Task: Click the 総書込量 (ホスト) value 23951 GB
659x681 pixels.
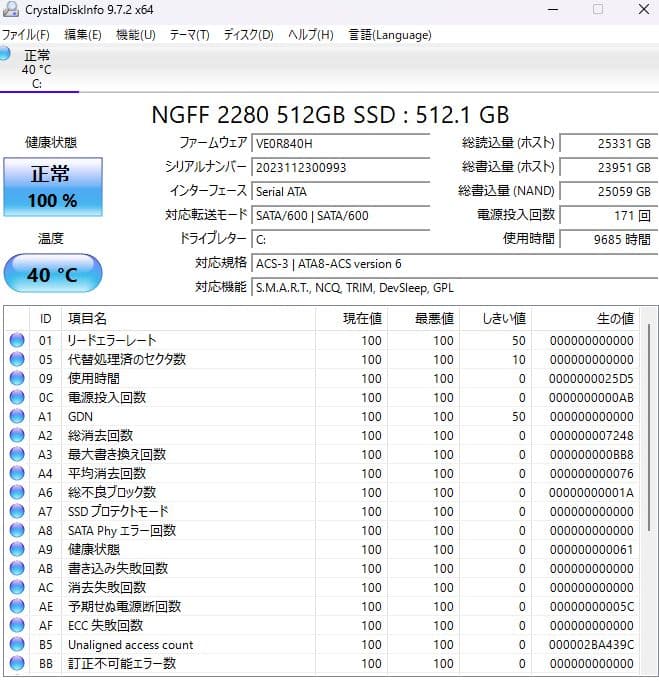Action: pos(609,167)
